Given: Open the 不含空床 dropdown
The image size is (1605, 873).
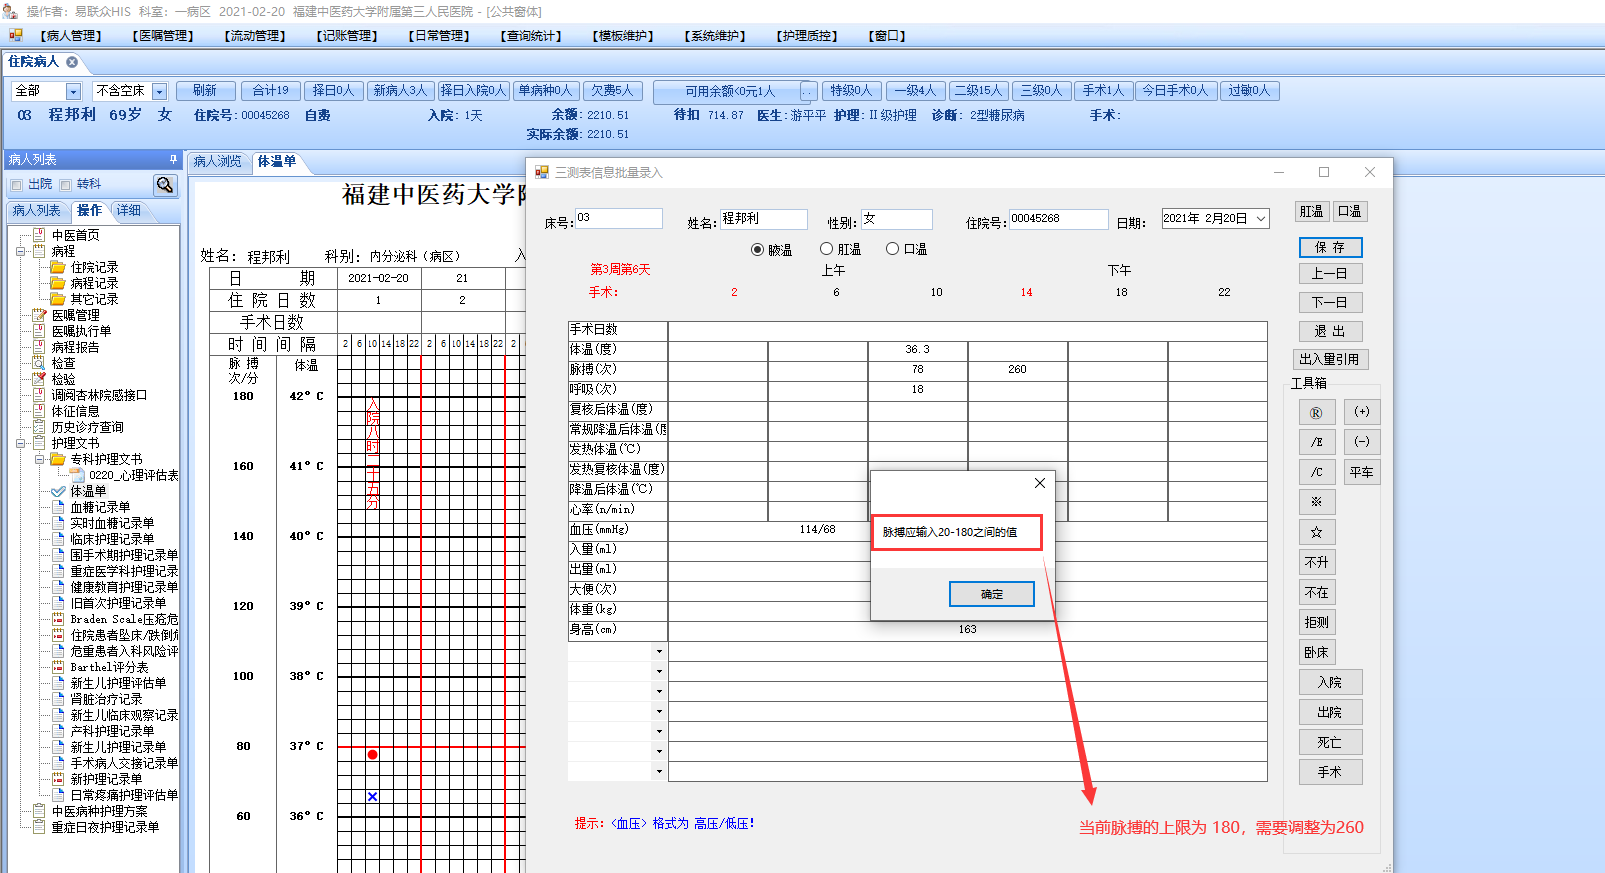Looking at the screenshot, I should pyautogui.click(x=160, y=91).
